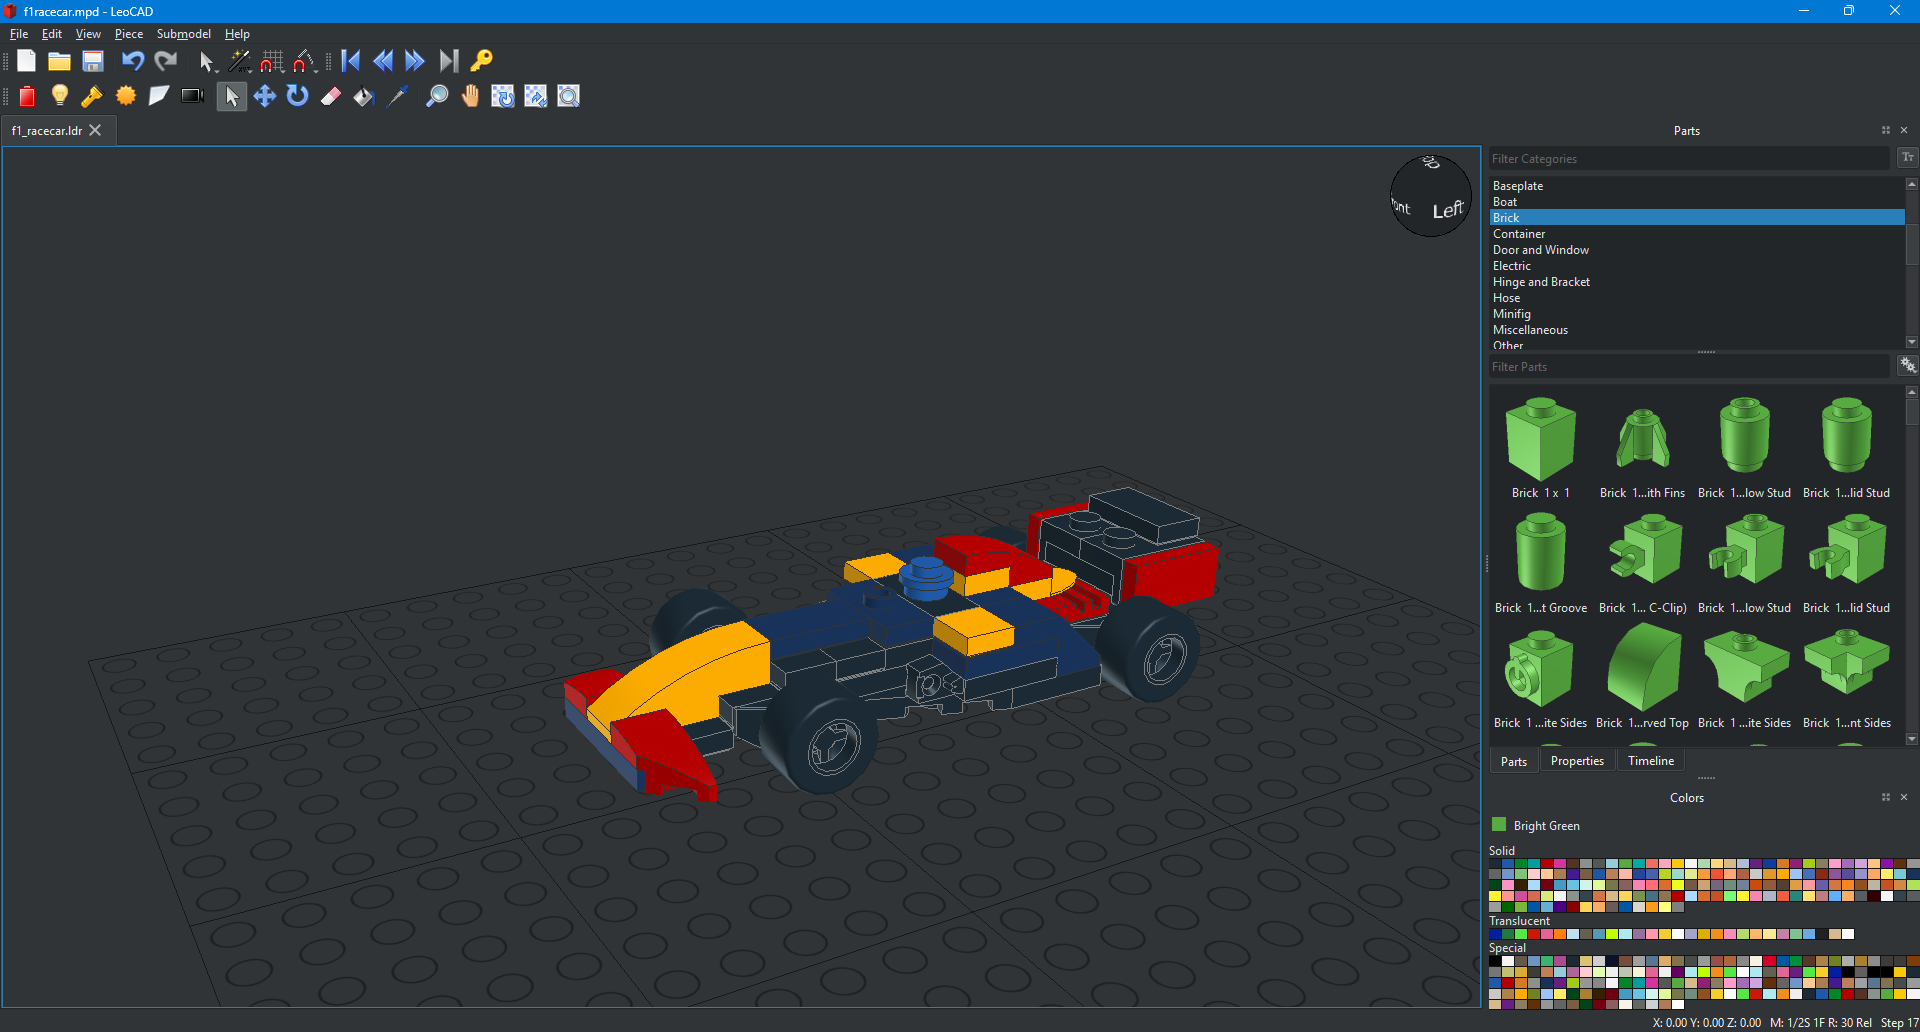1920x1032 pixels.
Task: Undo the last action
Action: [x=132, y=61]
